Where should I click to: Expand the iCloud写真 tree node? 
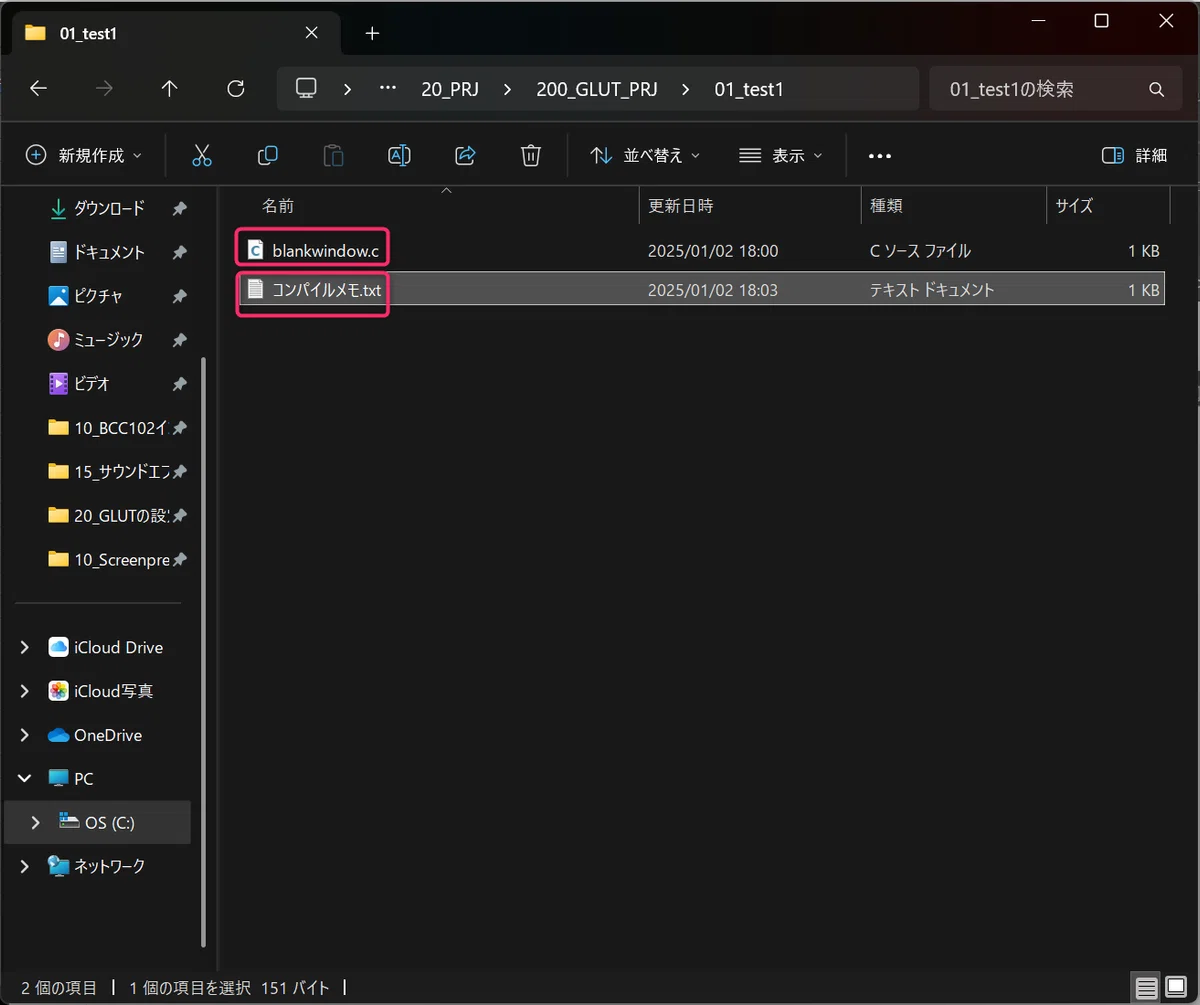25,691
